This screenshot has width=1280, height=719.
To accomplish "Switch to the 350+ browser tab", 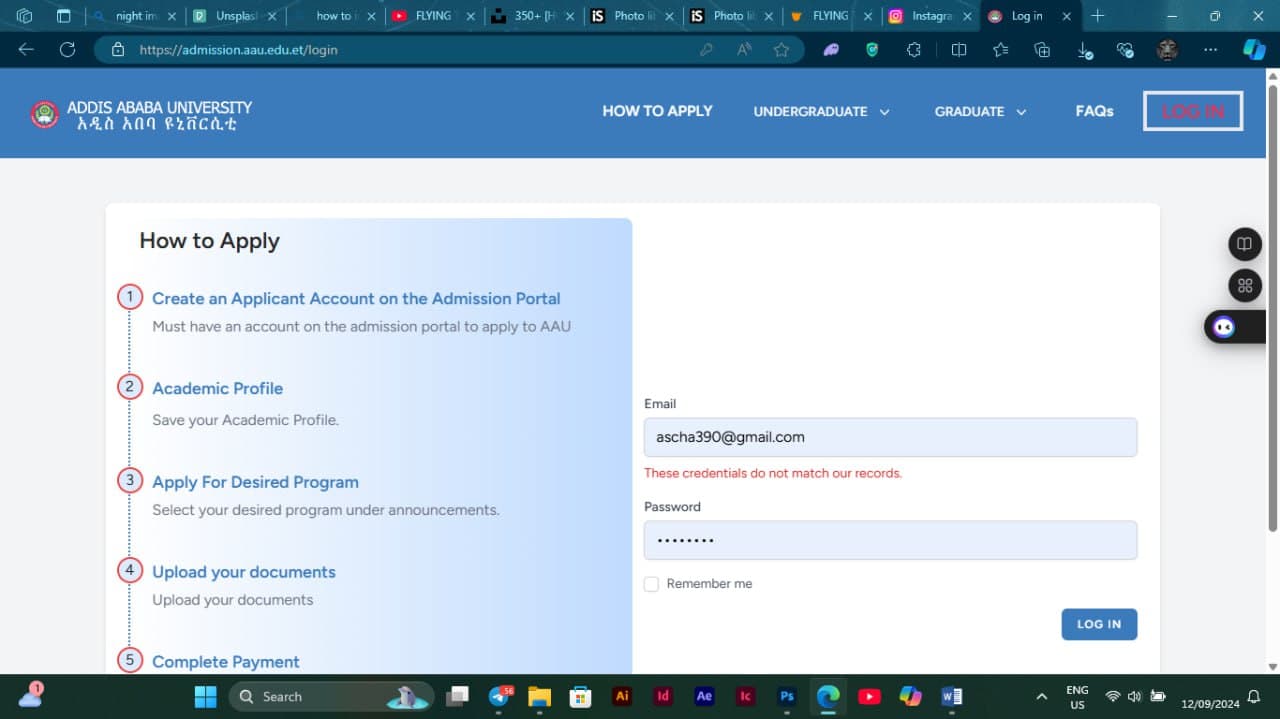I will [534, 16].
